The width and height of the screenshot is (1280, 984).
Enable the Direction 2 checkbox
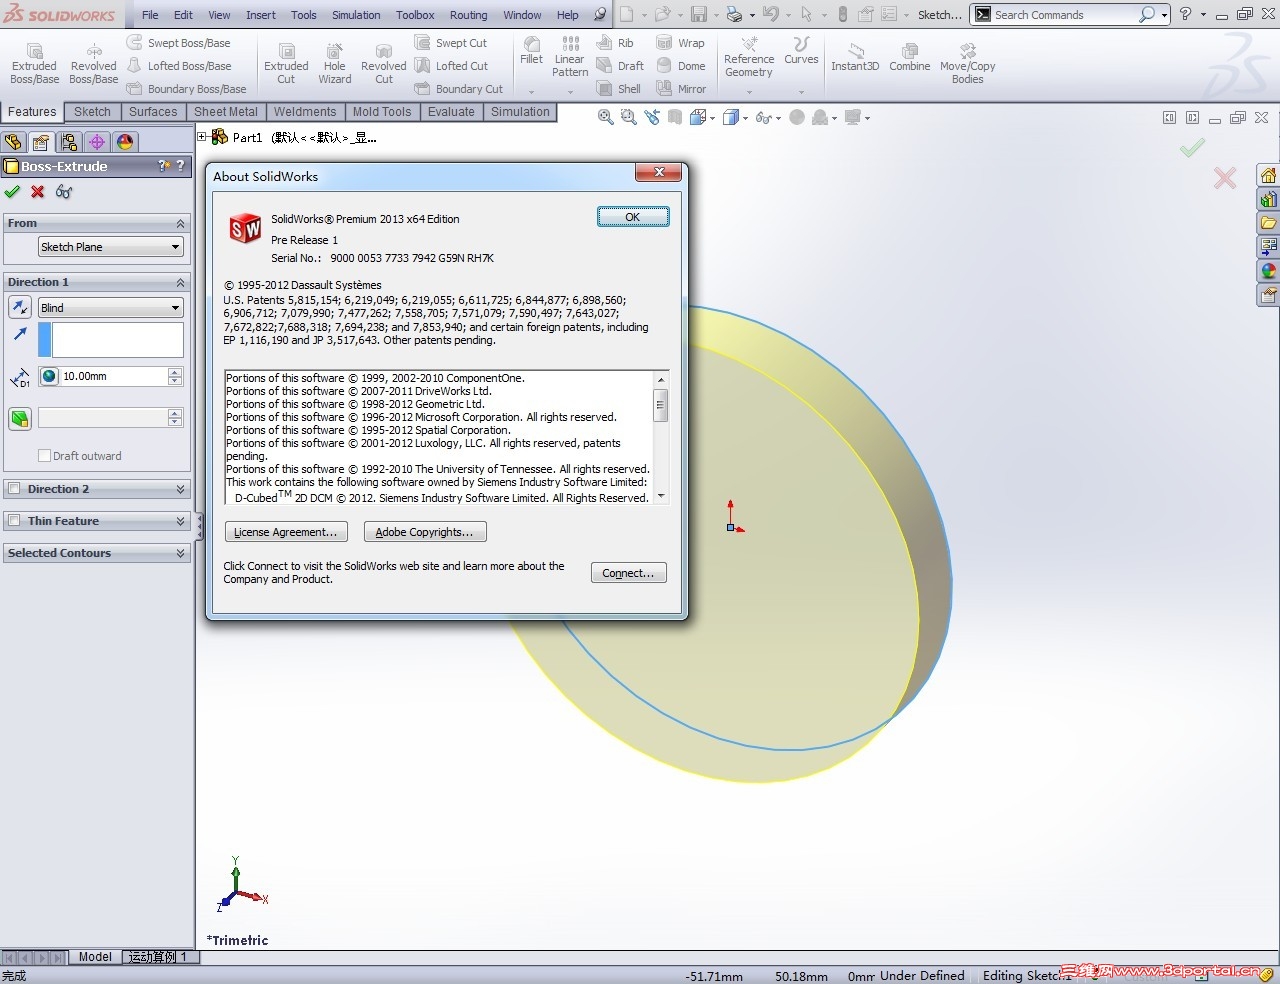point(14,489)
